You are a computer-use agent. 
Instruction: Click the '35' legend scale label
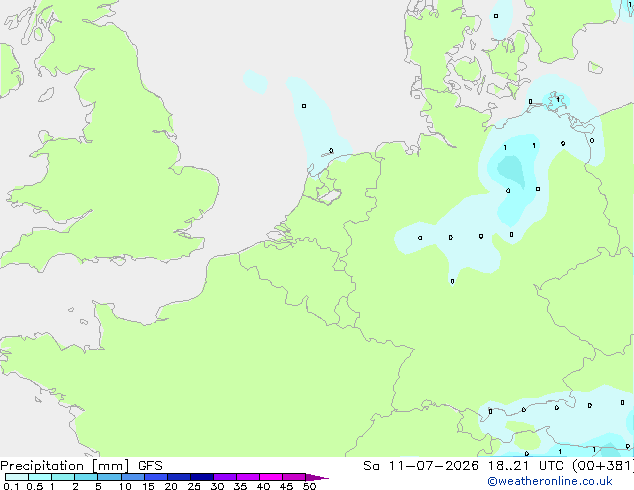pyautogui.click(x=240, y=486)
